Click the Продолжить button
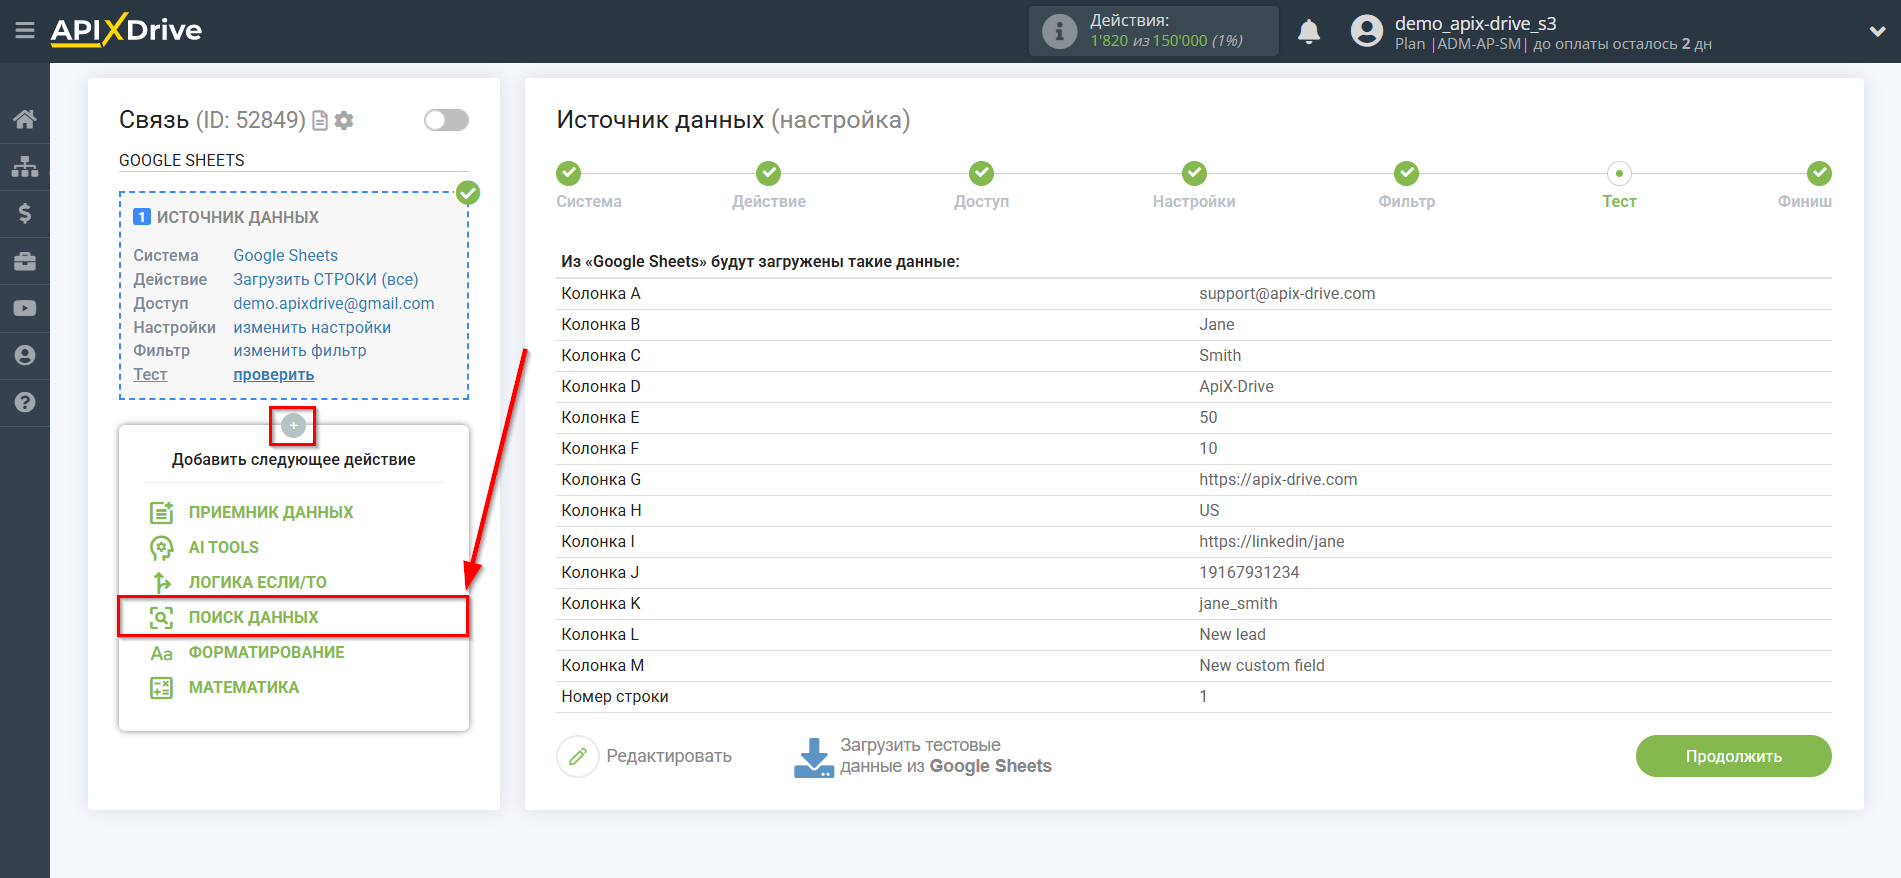 coord(1733,756)
